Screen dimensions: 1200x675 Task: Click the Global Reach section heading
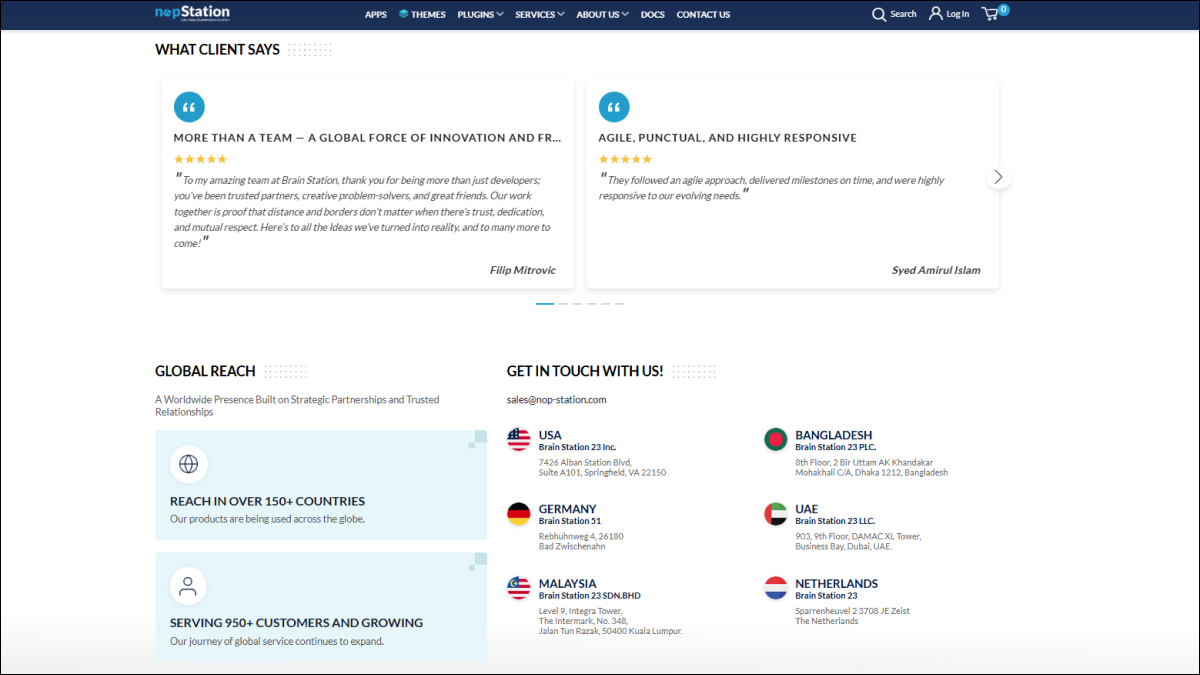[x=205, y=371]
